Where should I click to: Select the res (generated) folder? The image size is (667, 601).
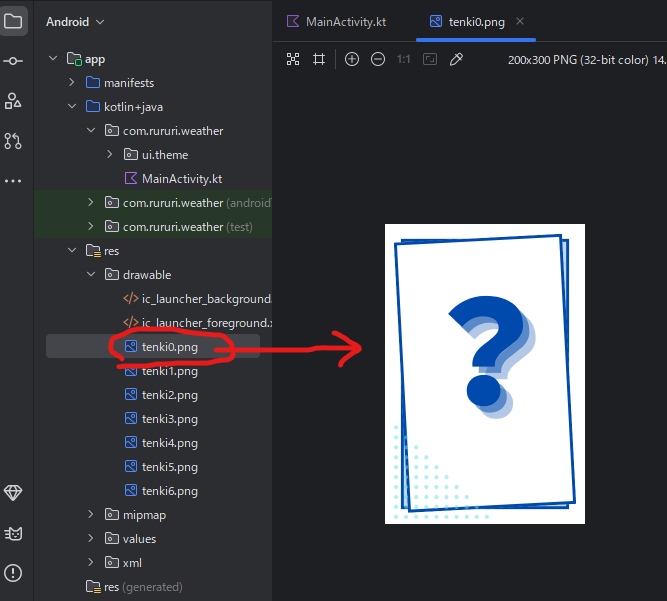(134, 587)
